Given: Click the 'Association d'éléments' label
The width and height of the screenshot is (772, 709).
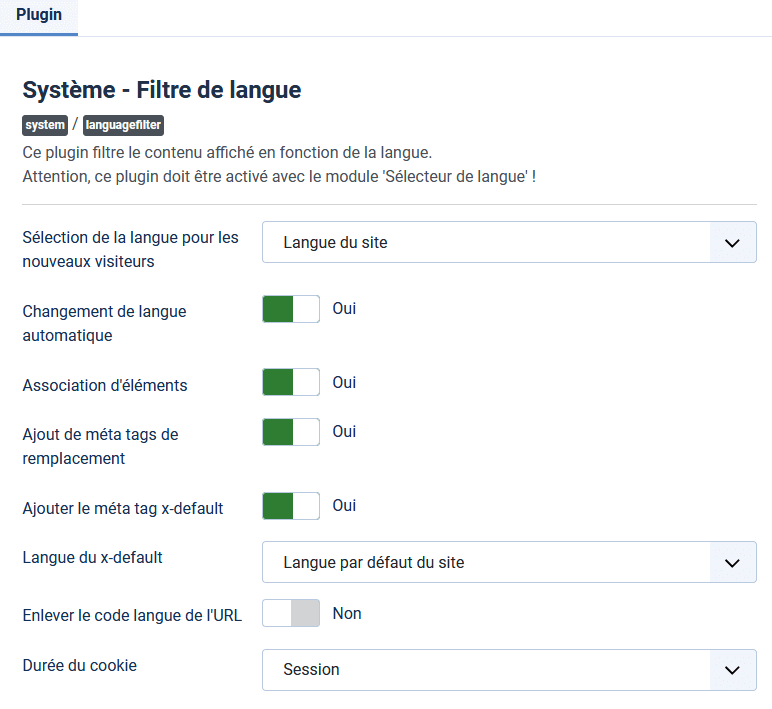Looking at the screenshot, I should [105, 385].
